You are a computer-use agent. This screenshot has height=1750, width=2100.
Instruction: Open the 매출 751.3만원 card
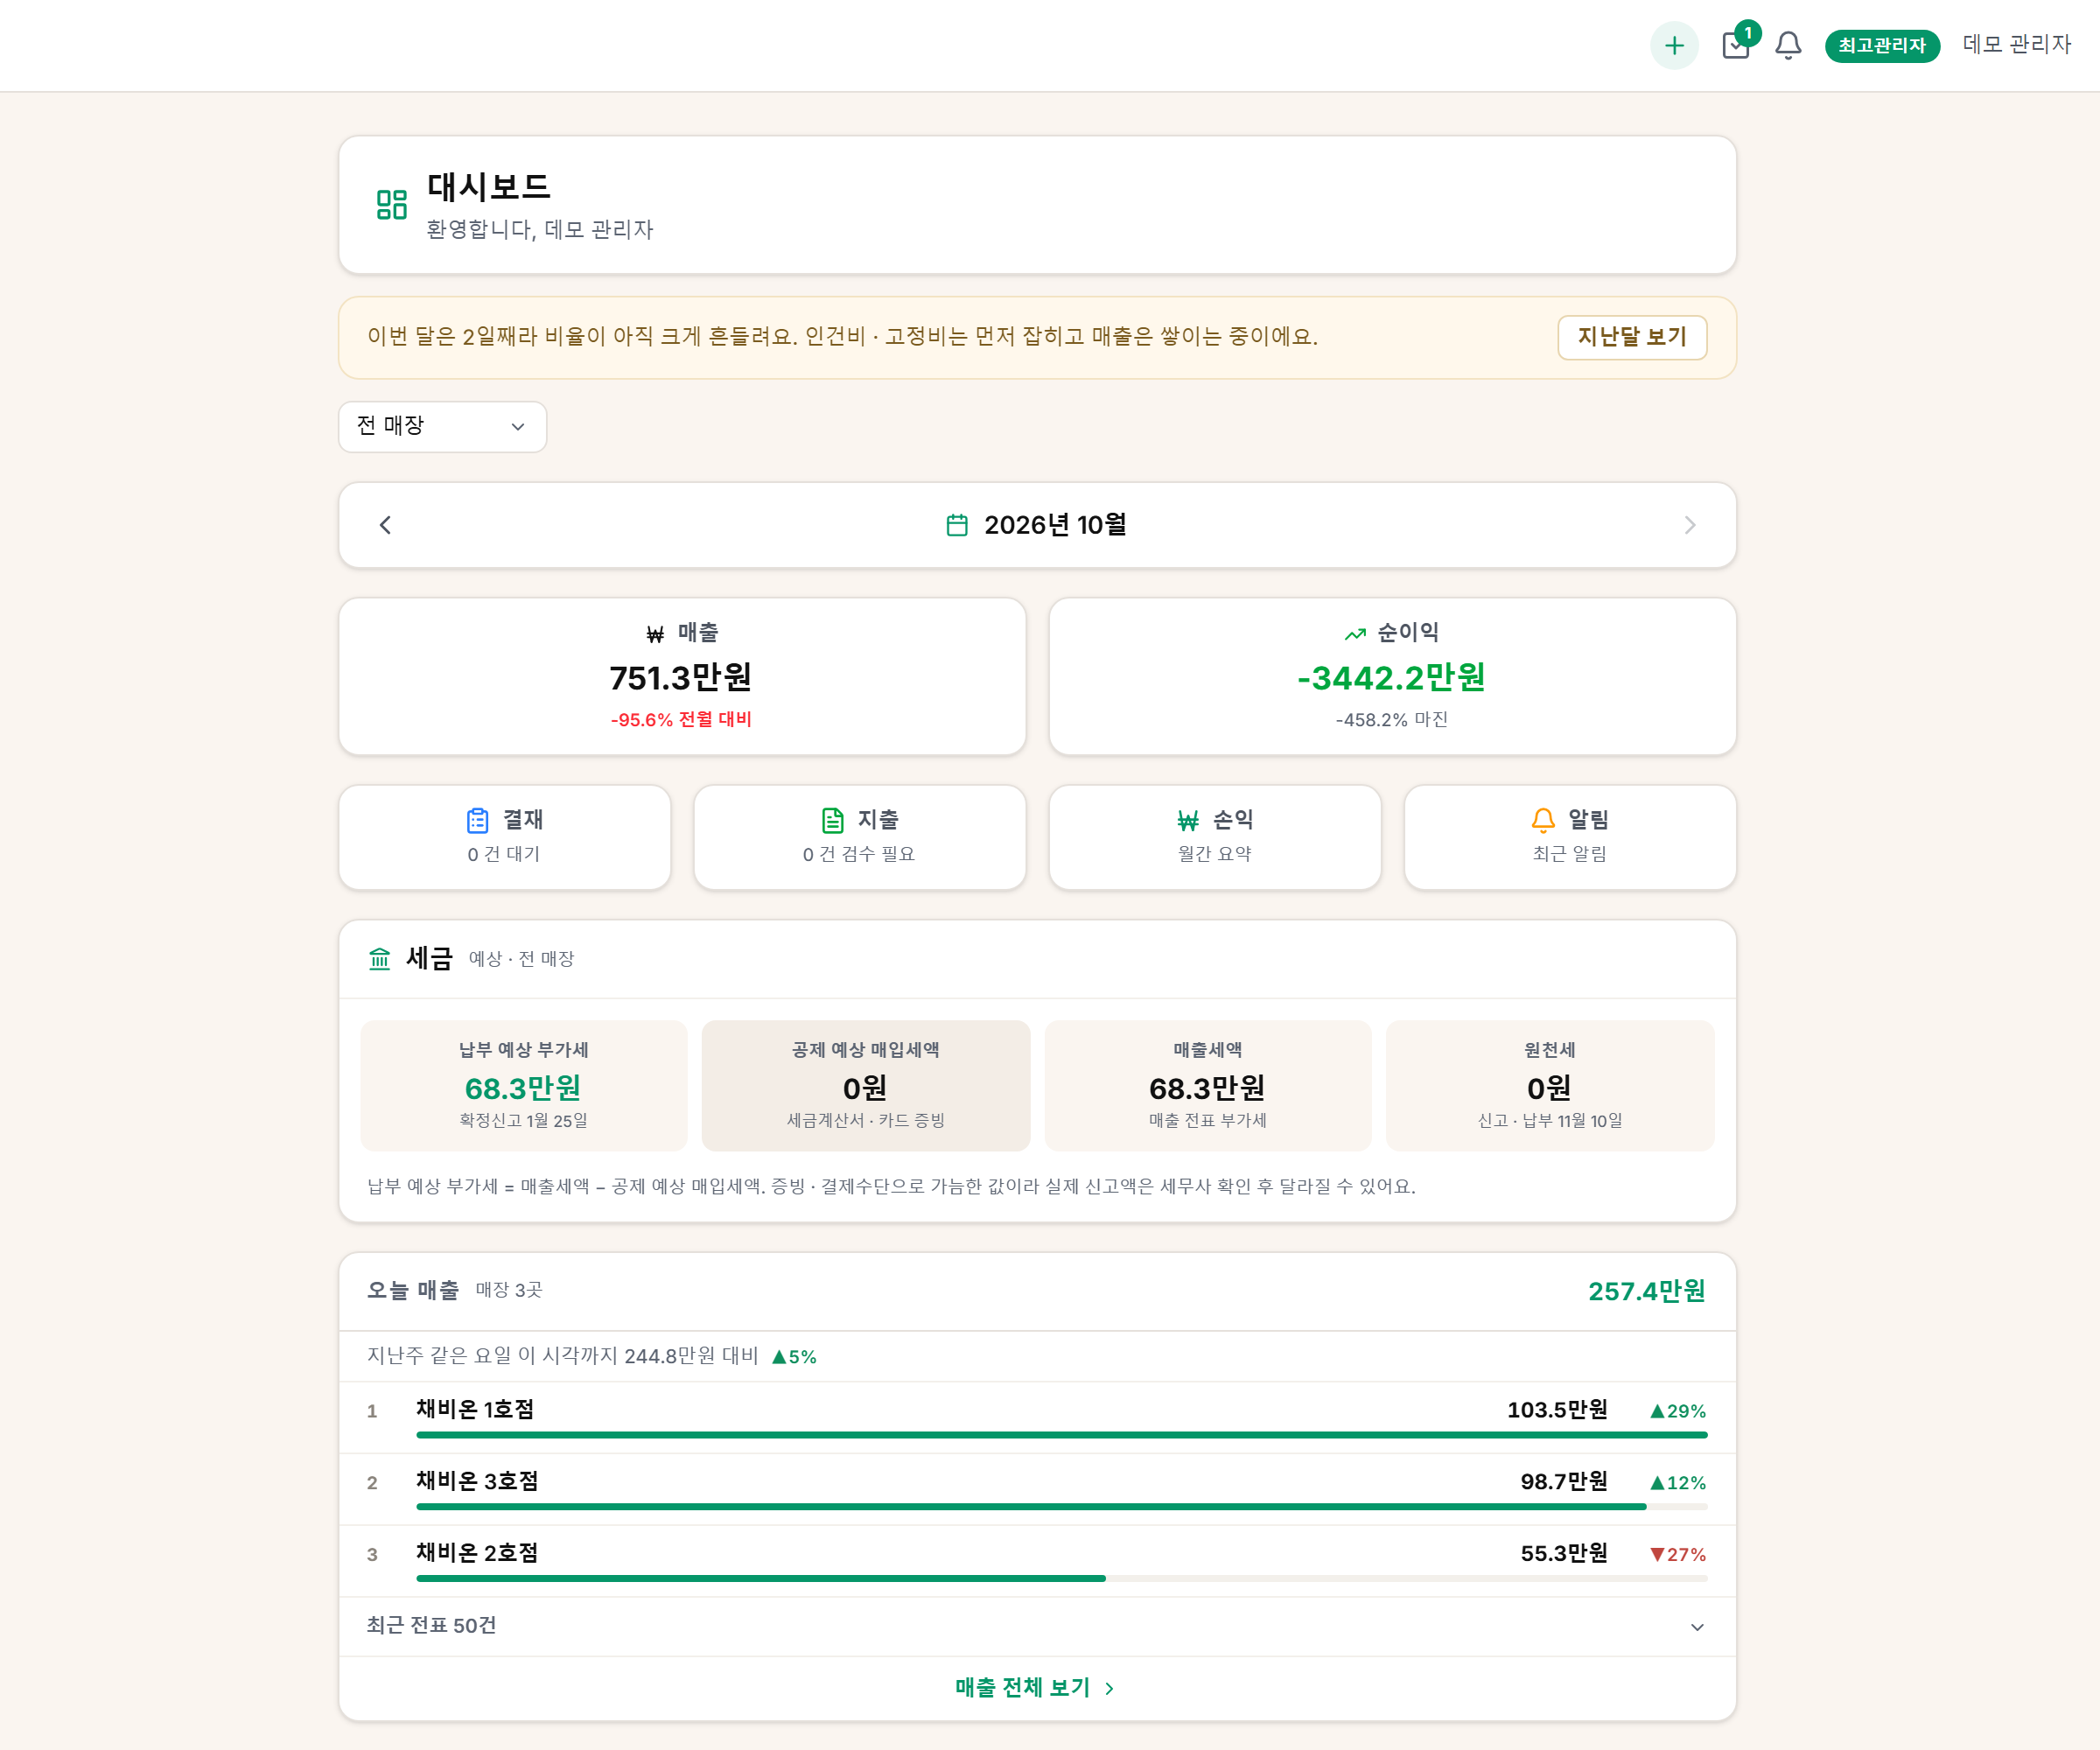coord(682,676)
